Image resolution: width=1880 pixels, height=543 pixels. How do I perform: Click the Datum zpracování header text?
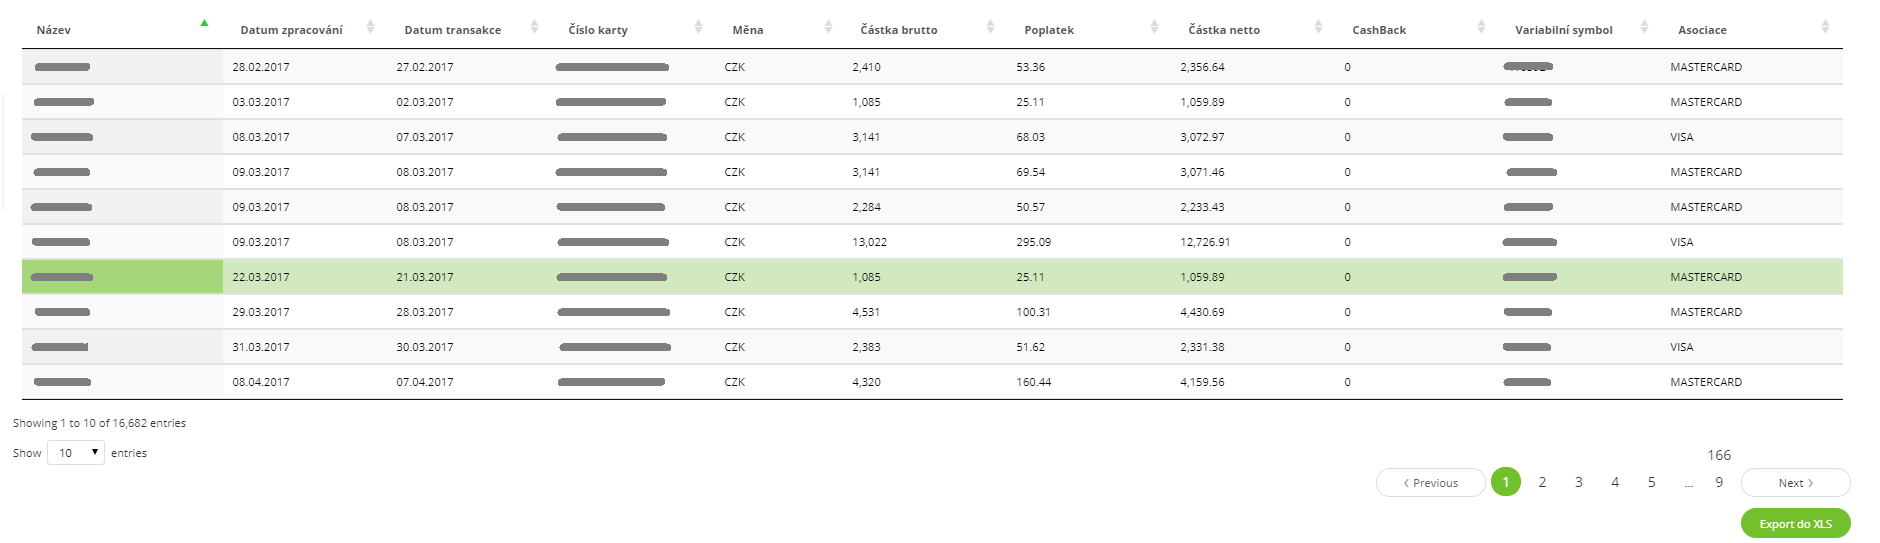pos(291,30)
